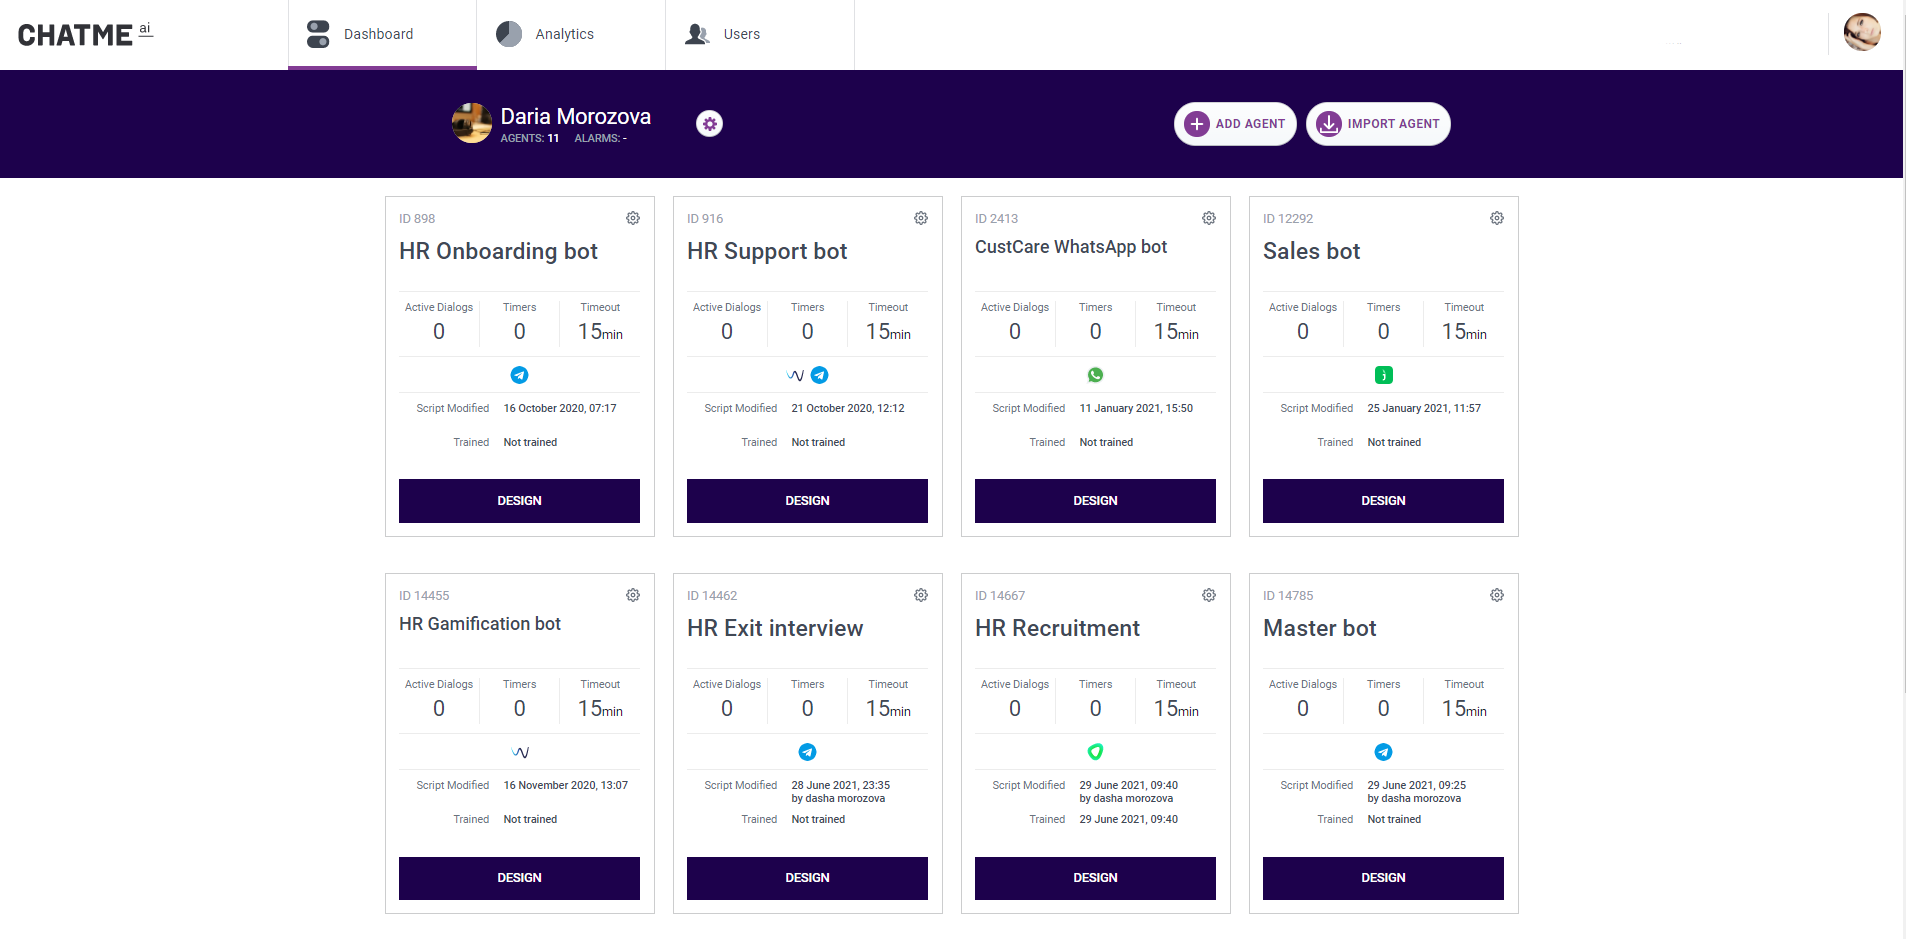Click WhatsApp channel icon on CustCare bot
The image size is (1906, 939).
(x=1096, y=375)
